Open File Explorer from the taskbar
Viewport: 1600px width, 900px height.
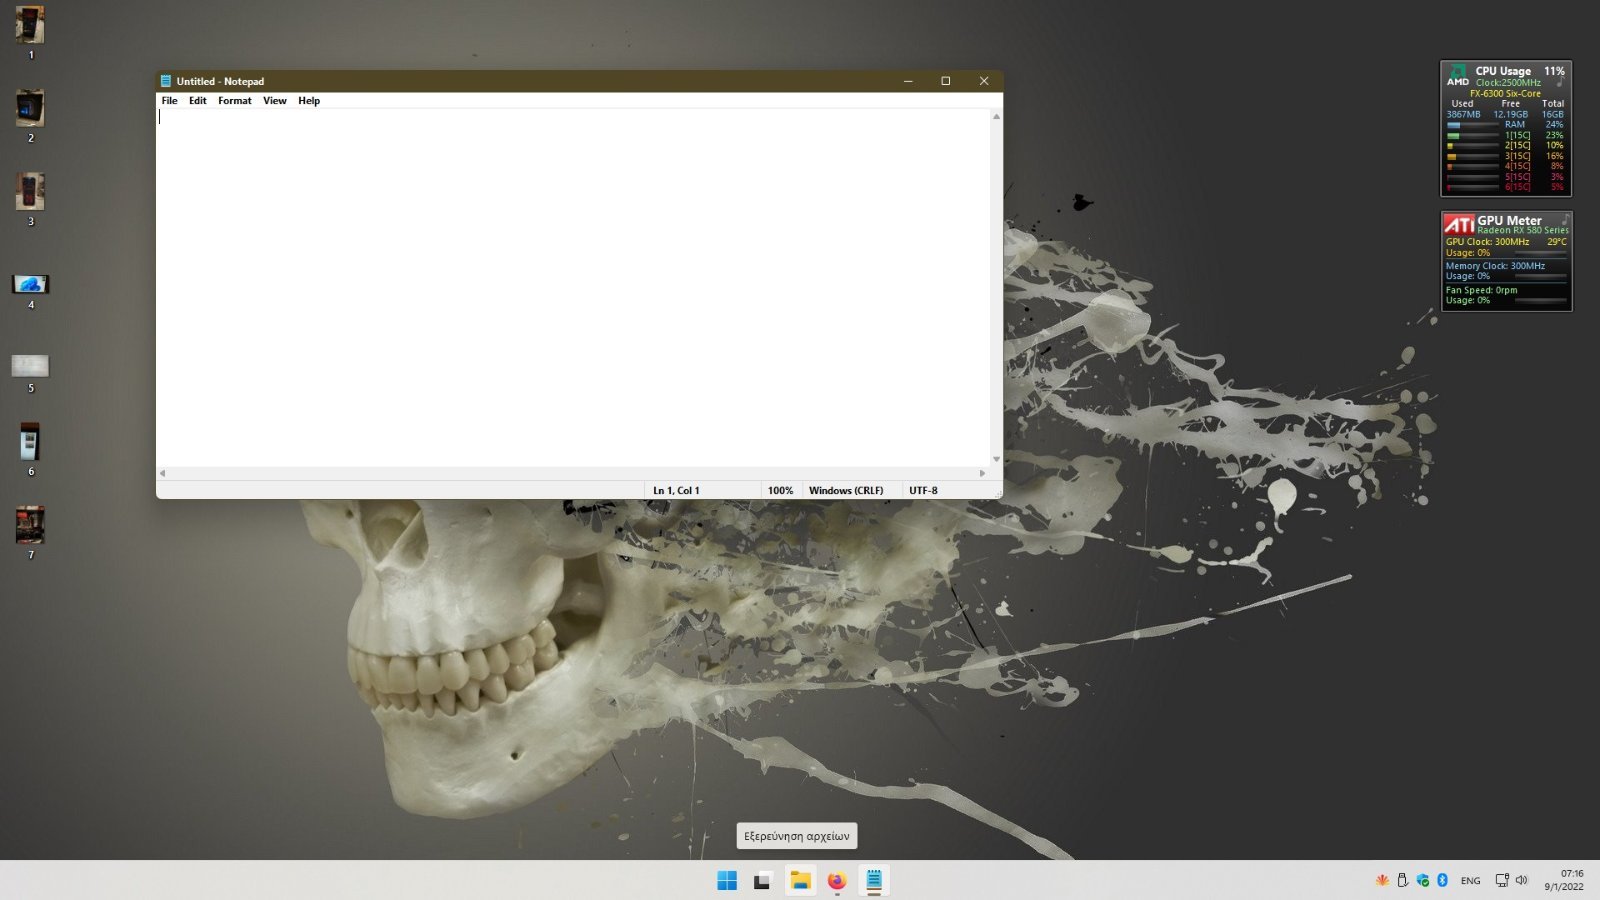tap(800, 880)
